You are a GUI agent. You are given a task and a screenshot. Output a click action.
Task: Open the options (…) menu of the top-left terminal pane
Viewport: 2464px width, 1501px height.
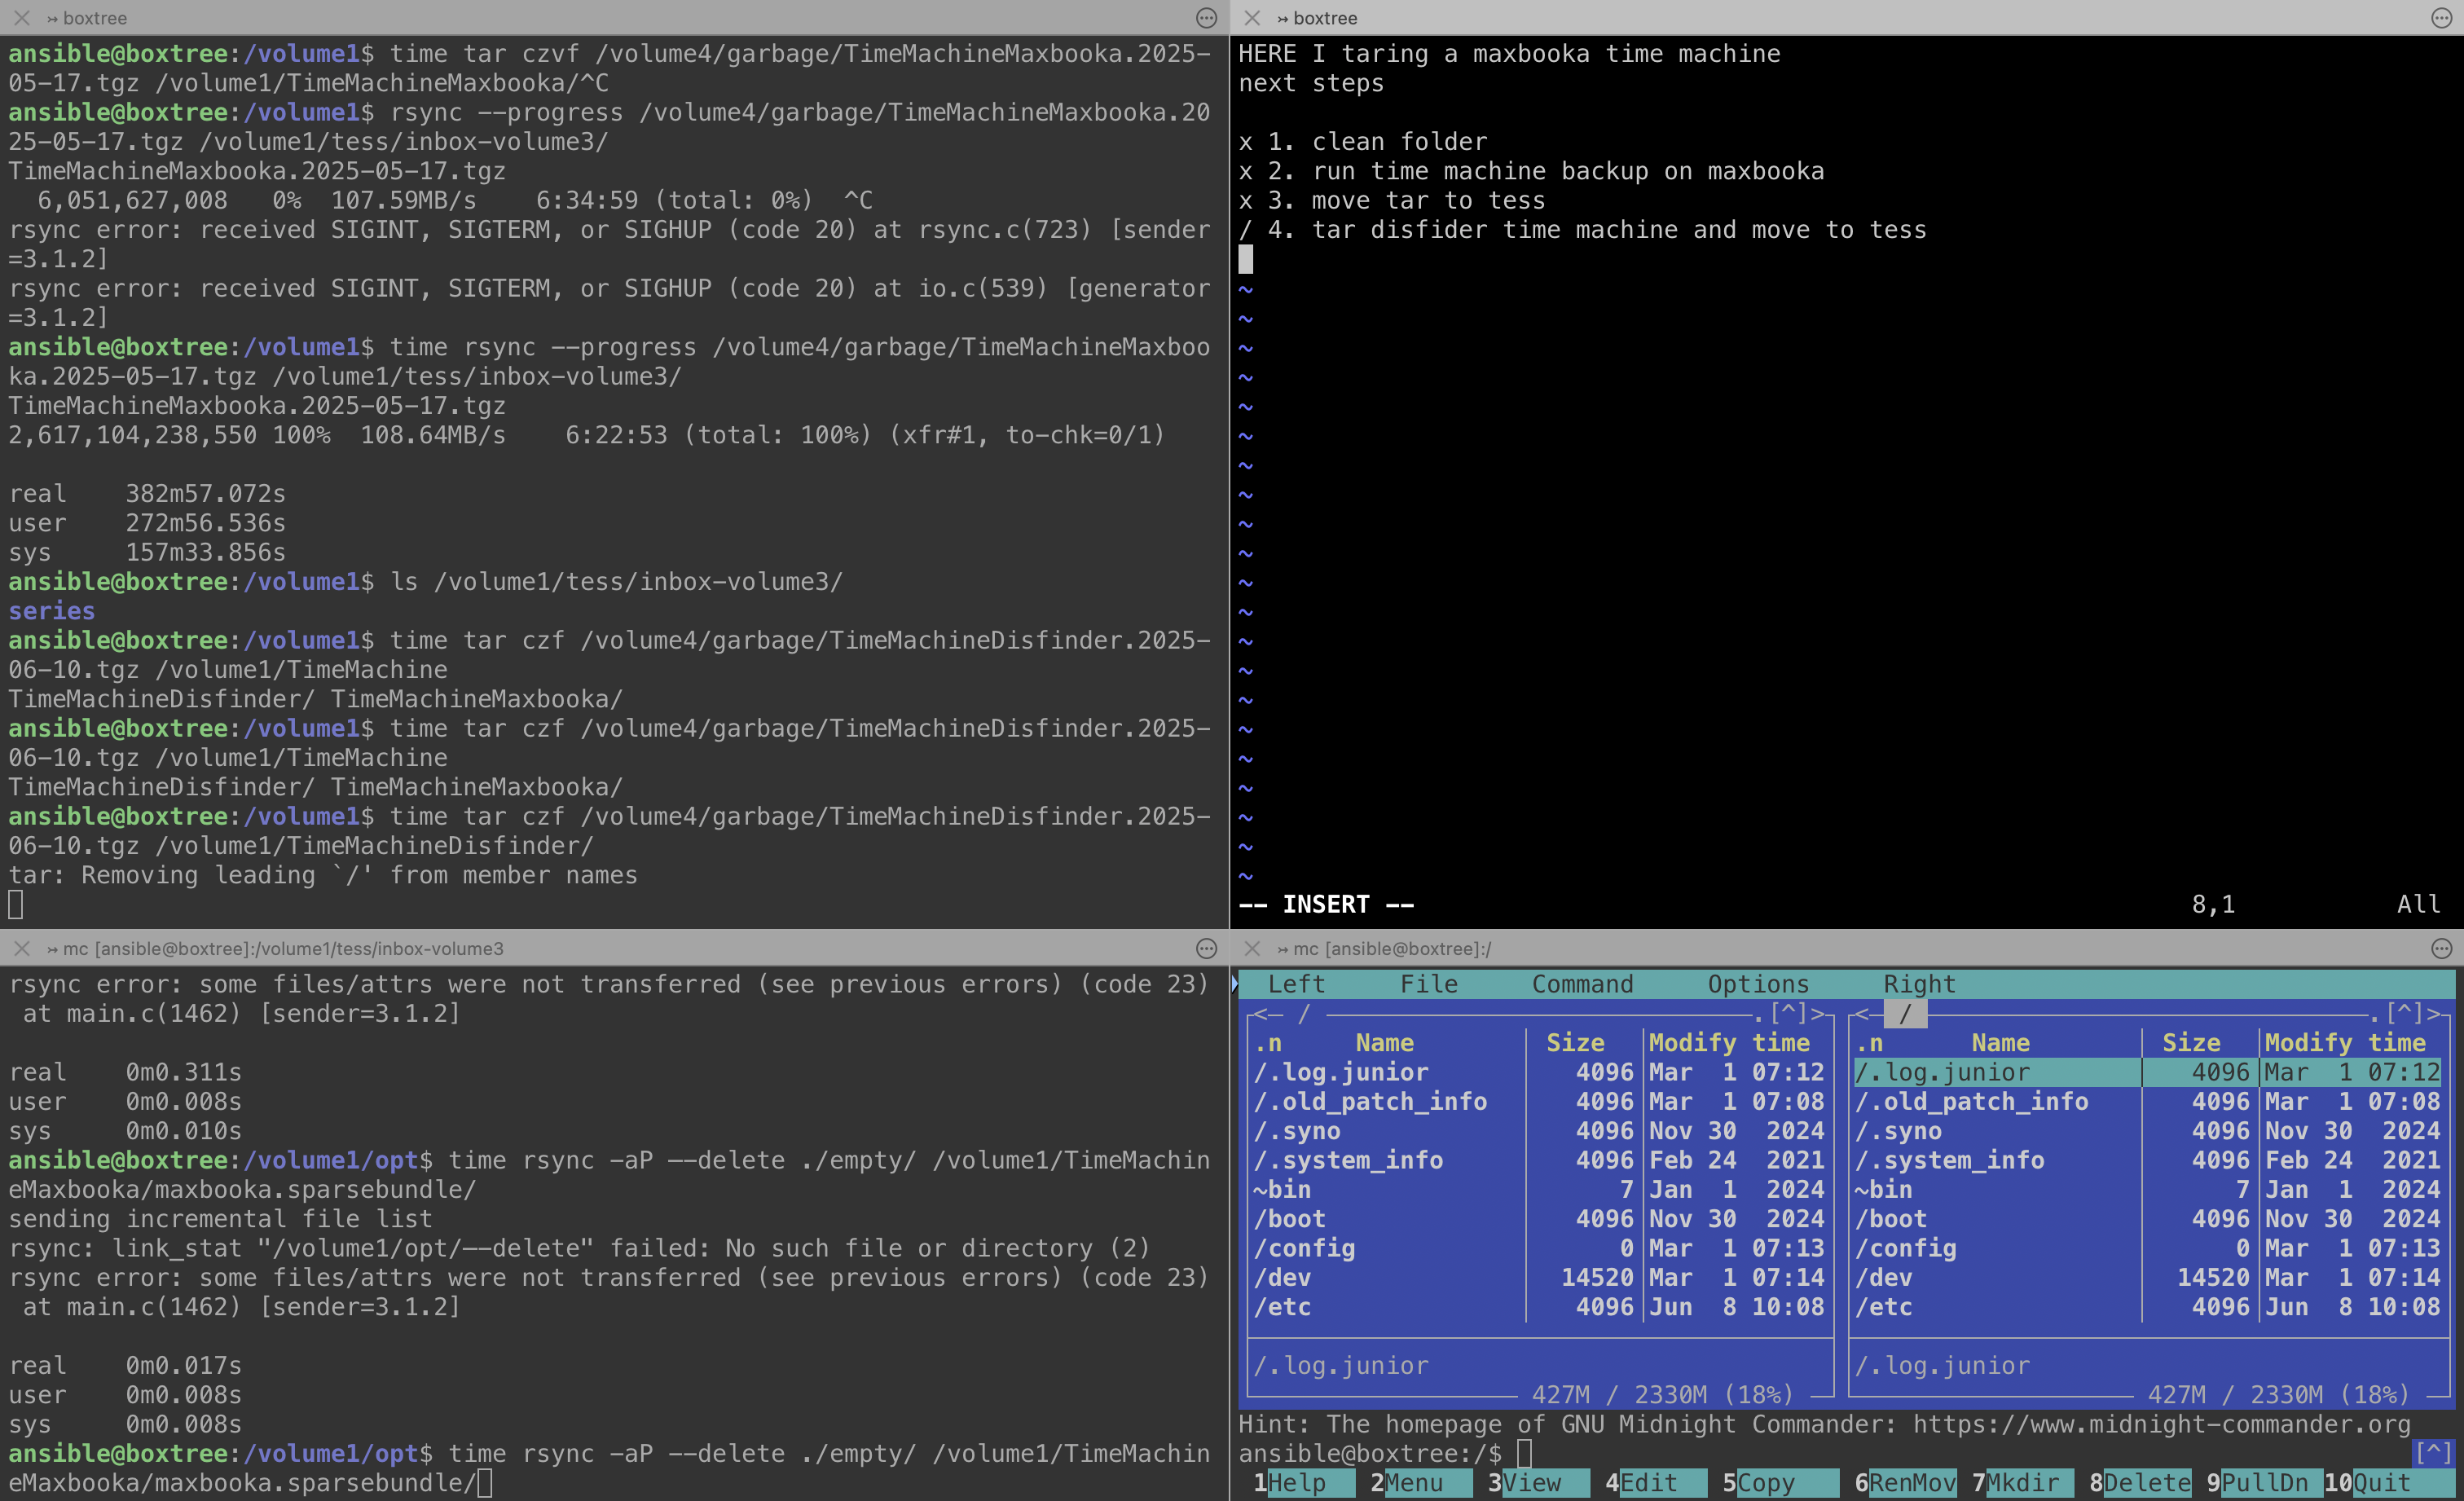click(1205, 18)
